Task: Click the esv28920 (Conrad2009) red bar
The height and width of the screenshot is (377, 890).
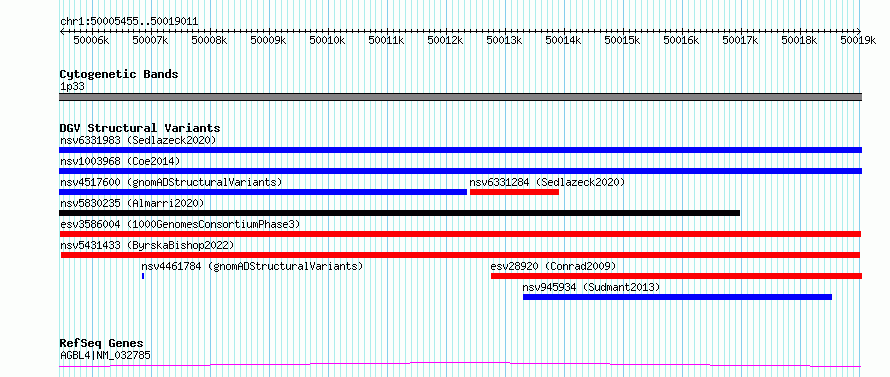Action: (x=677, y=276)
